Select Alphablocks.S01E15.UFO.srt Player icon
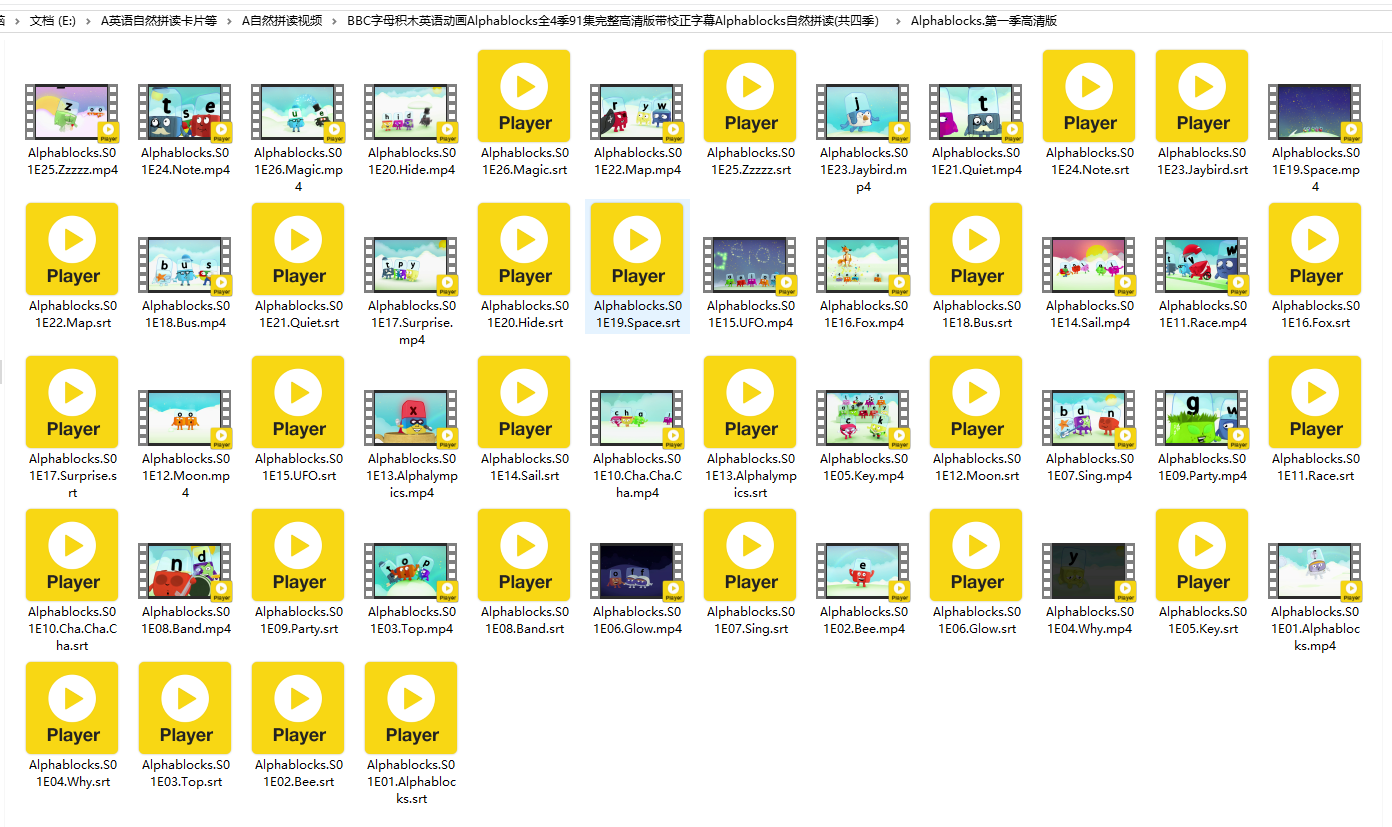The image size is (1392, 827). pos(298,402)
